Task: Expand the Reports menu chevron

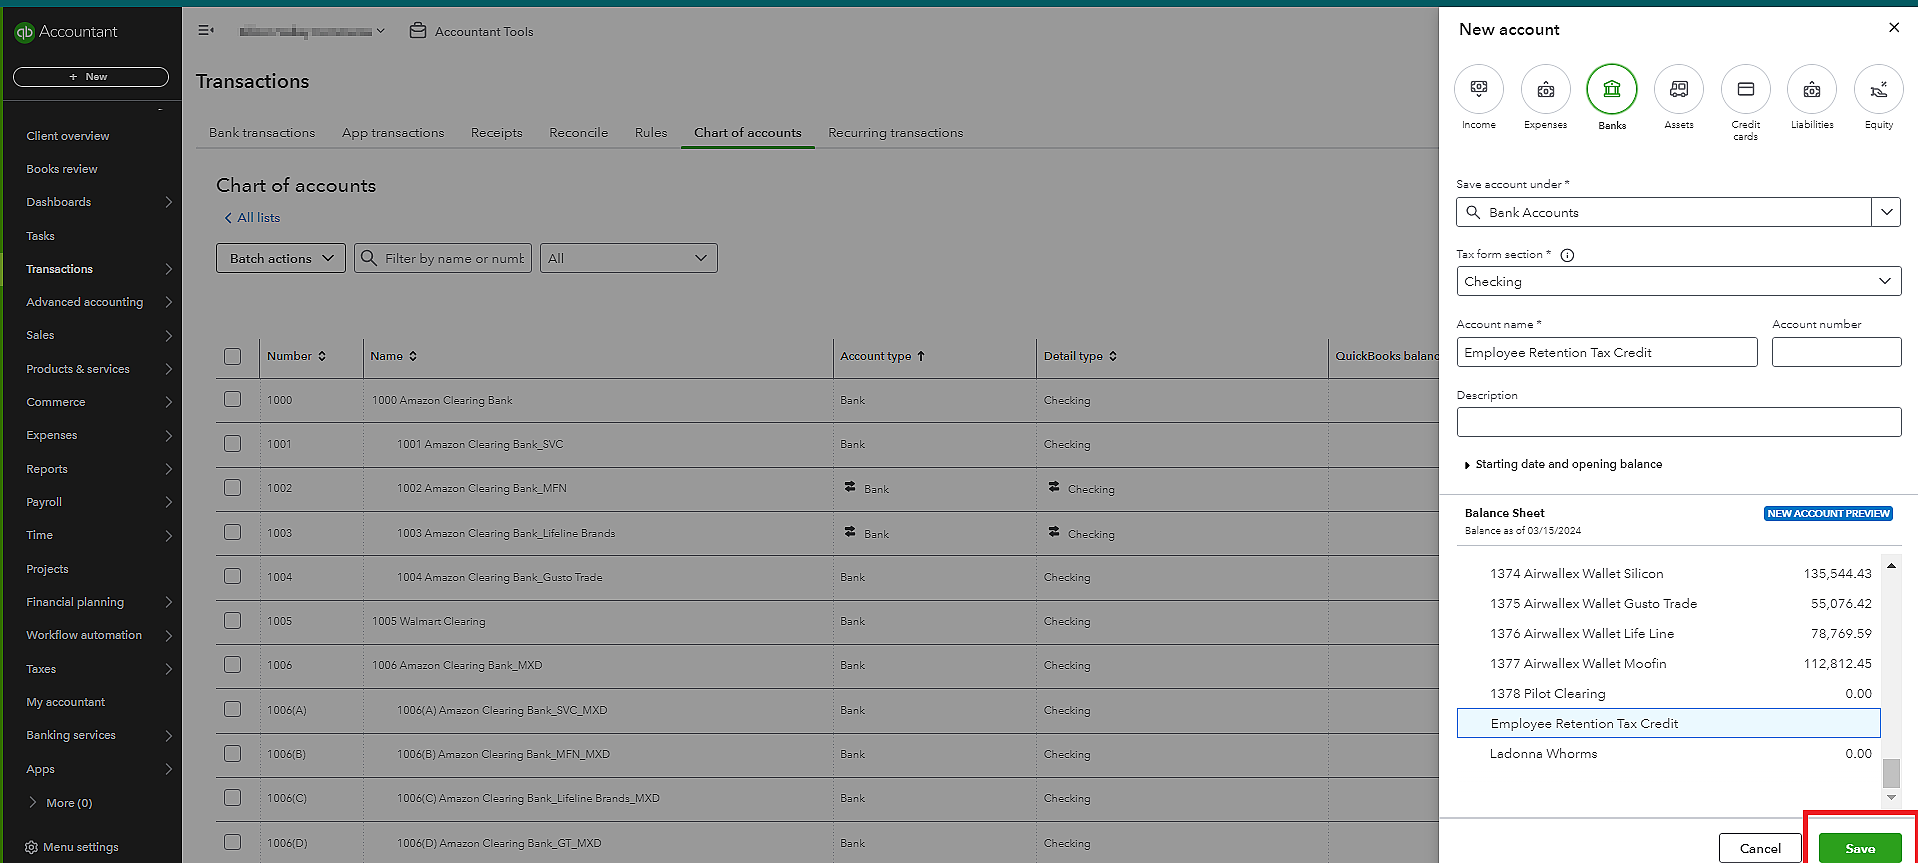Action: click(x=168, y=469)
